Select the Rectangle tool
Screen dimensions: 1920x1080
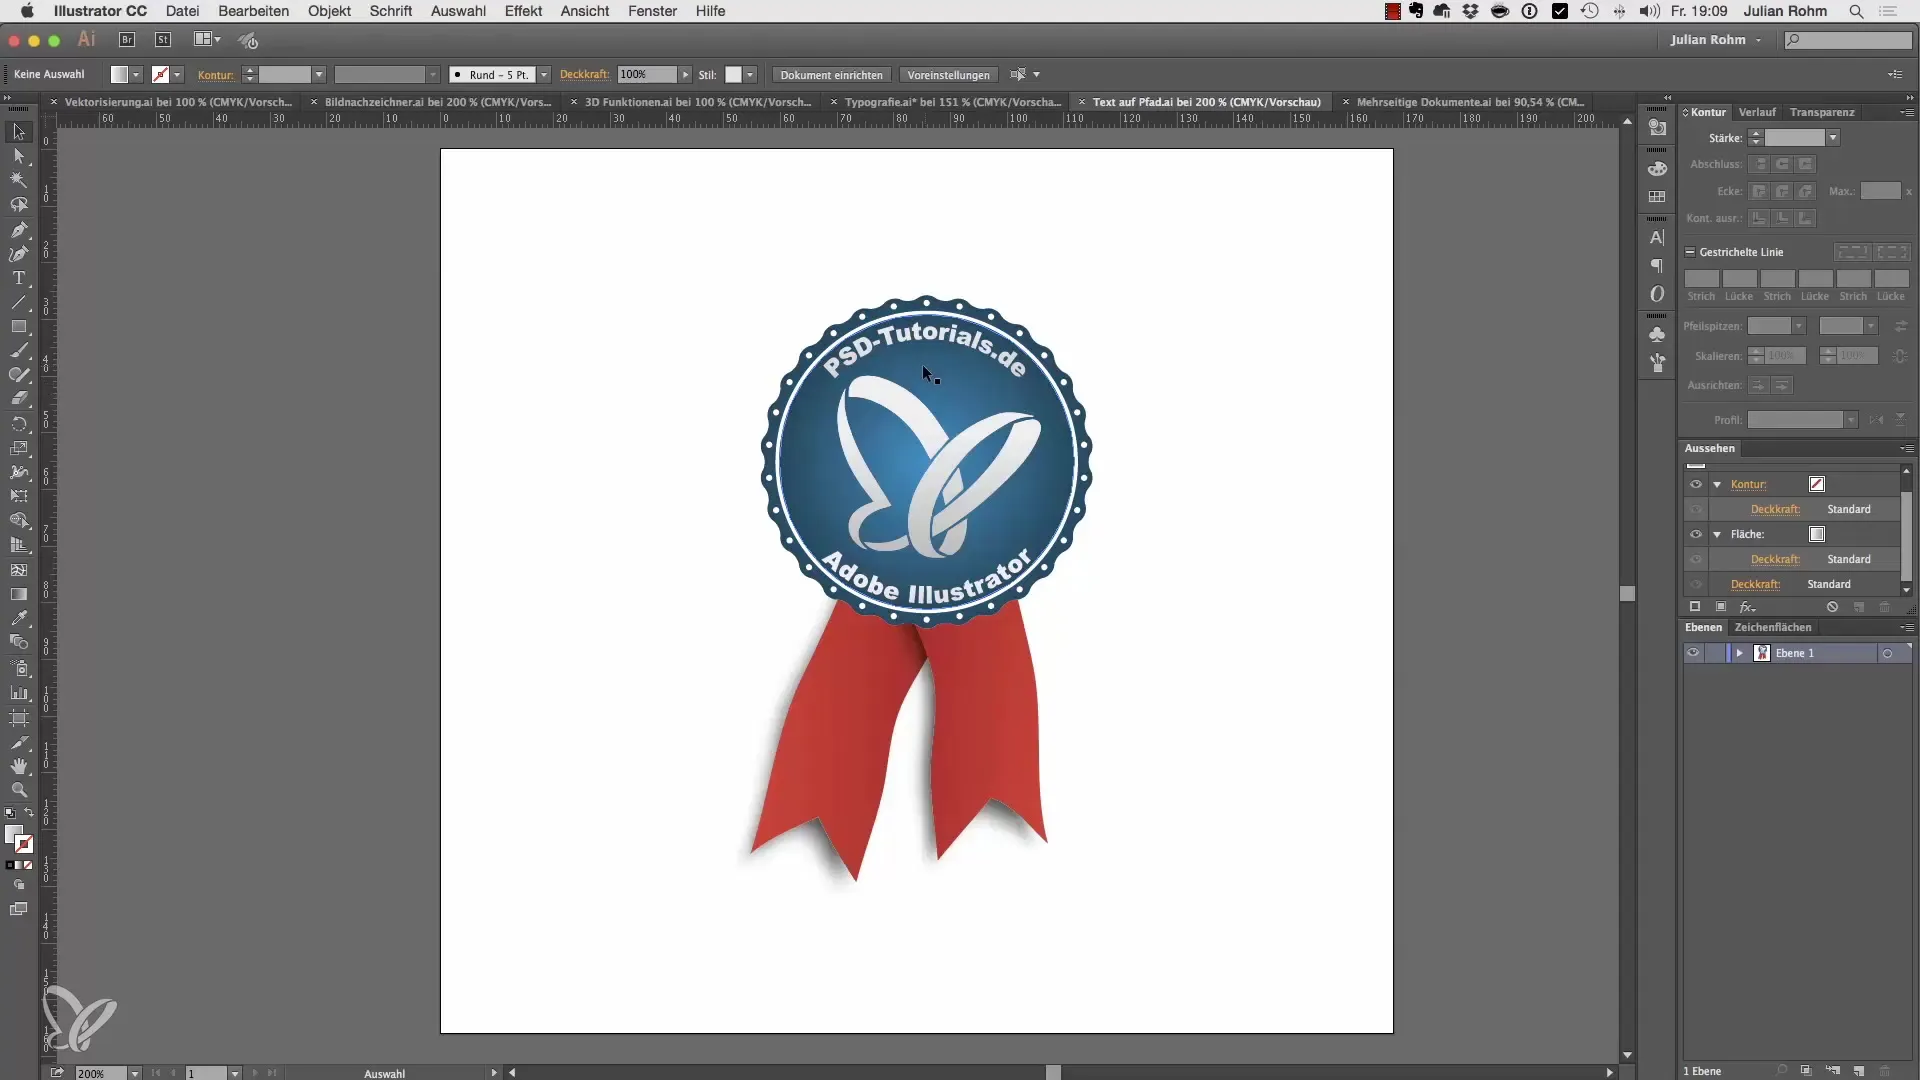coord(18,327)
